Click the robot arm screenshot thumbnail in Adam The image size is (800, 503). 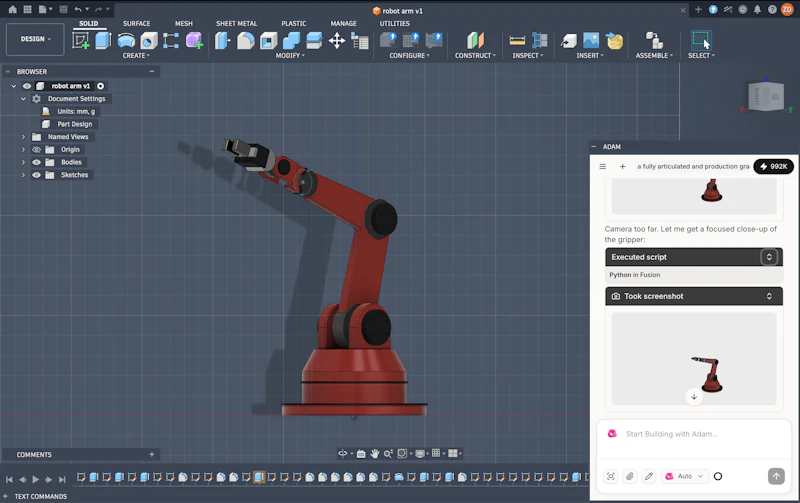coord(694,359)
